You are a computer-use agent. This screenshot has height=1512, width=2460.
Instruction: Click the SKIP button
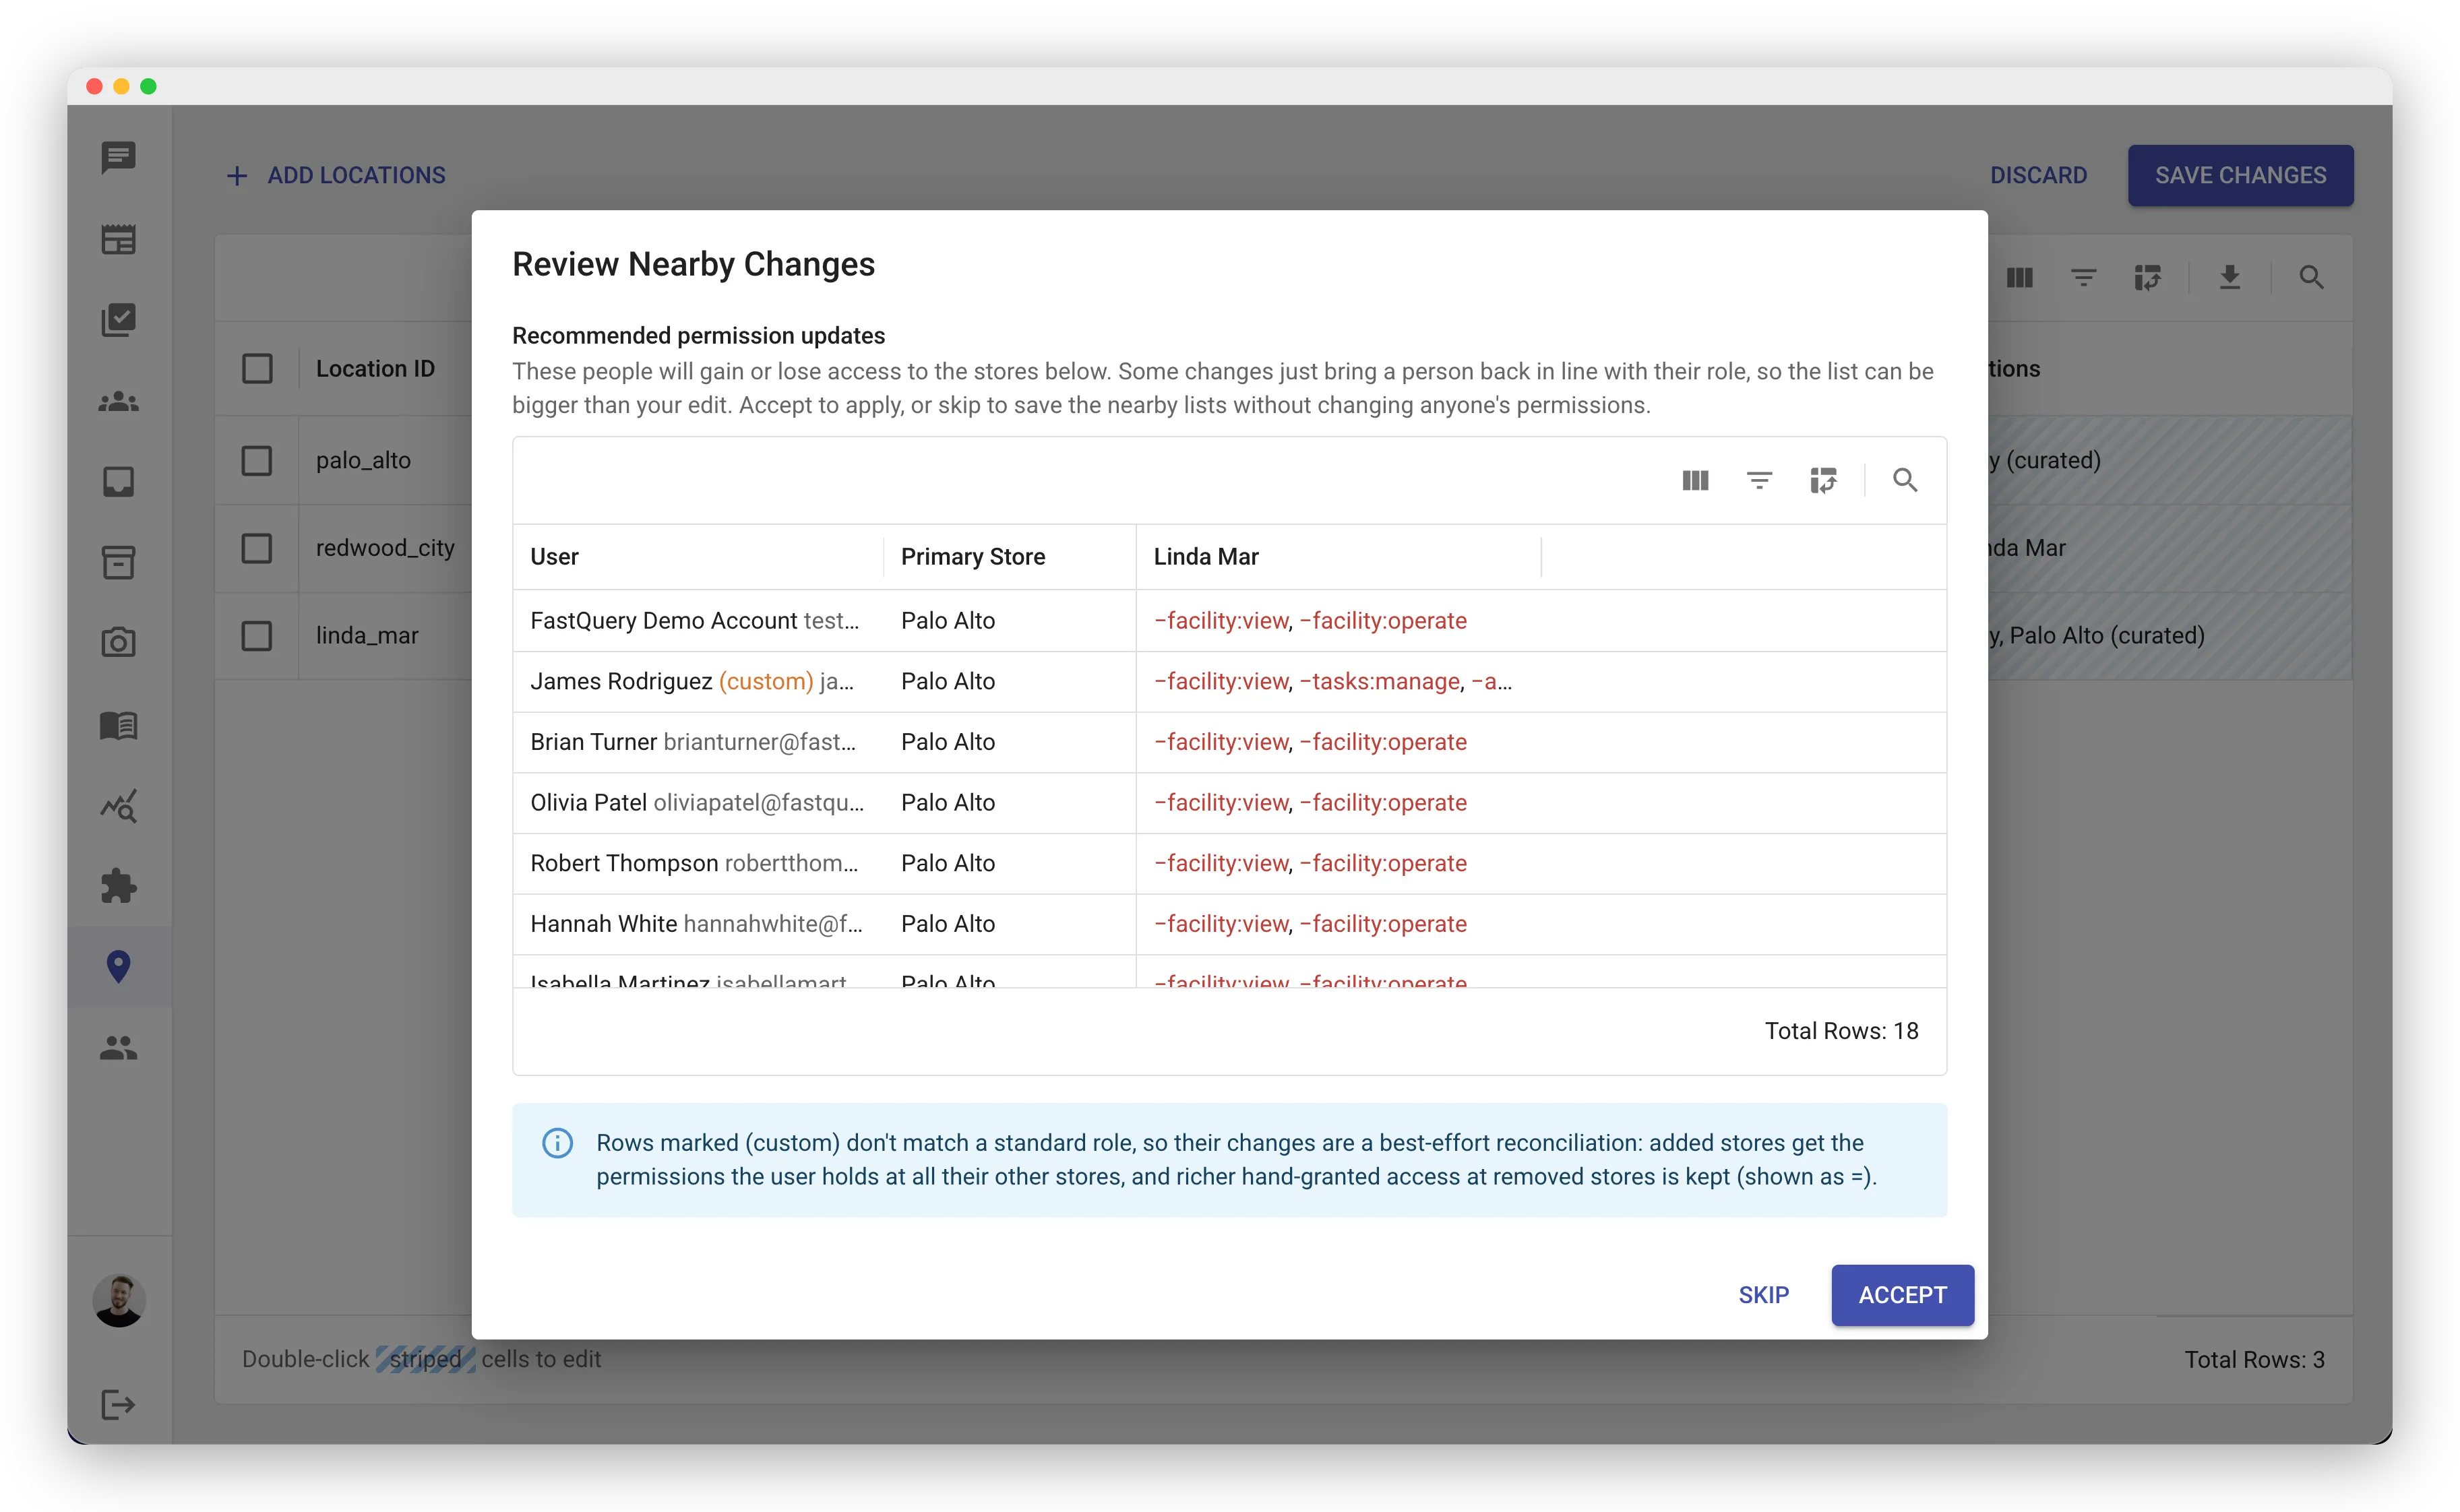[x=1763, y=1295]
